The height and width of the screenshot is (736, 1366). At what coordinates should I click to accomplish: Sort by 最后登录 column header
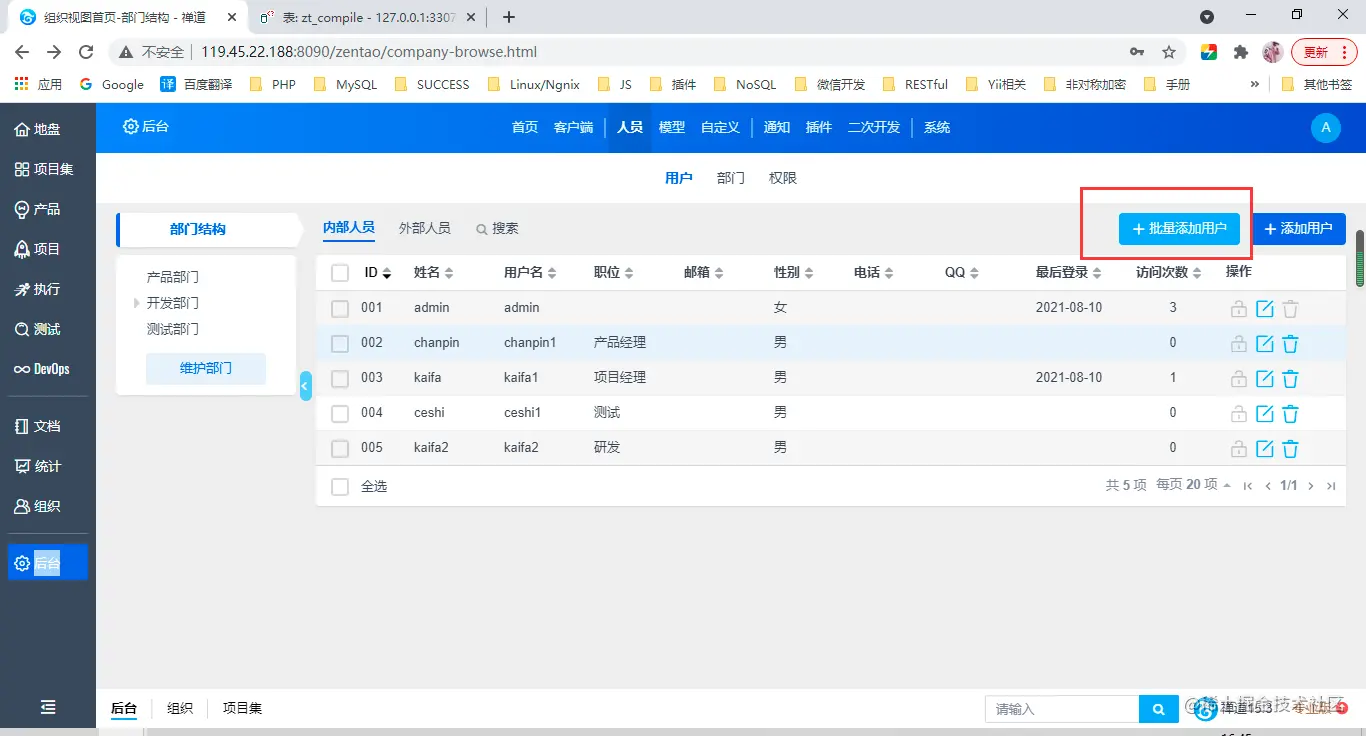(x=1068, y=273)
